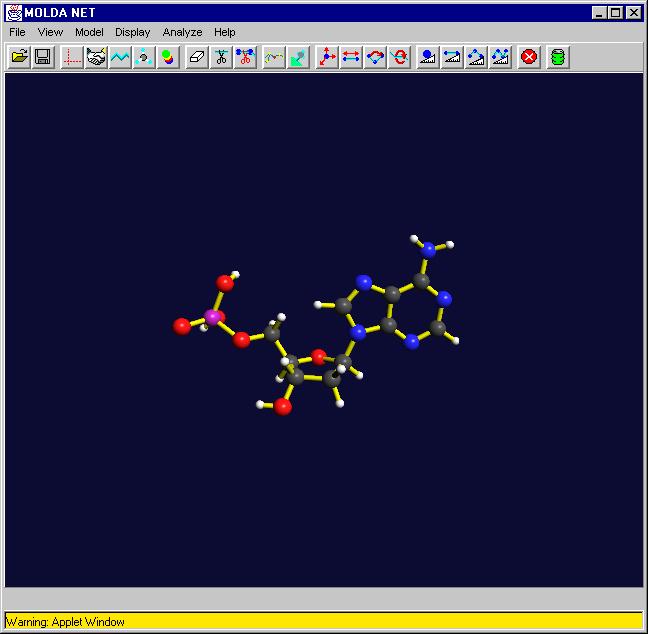The image size is (648, 634).
Task: Click the 'Warning: Applet Window' status text
Action: 65,622
